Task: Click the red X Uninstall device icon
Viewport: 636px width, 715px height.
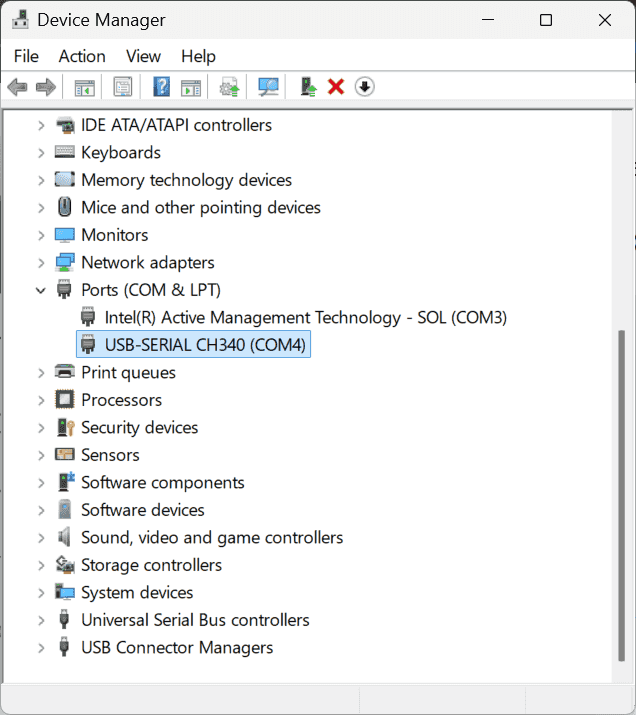Action: [336, 87]
